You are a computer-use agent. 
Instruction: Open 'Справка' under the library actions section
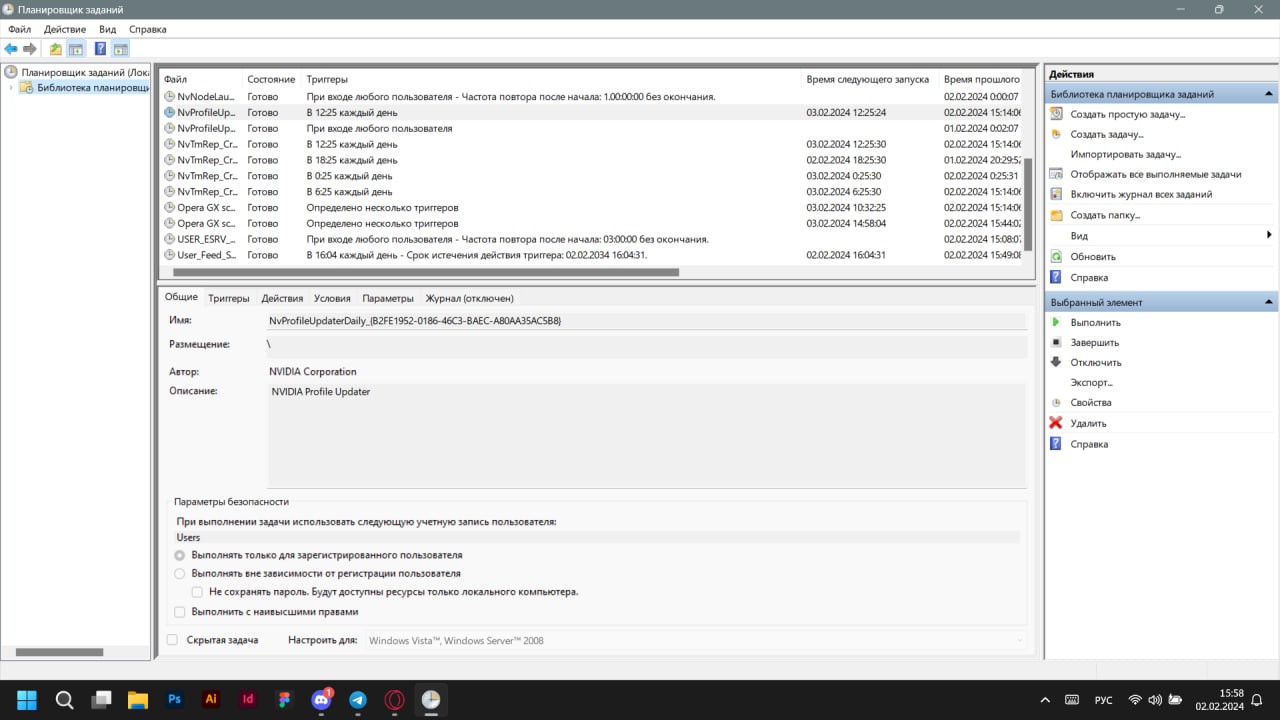point(1089,277)
